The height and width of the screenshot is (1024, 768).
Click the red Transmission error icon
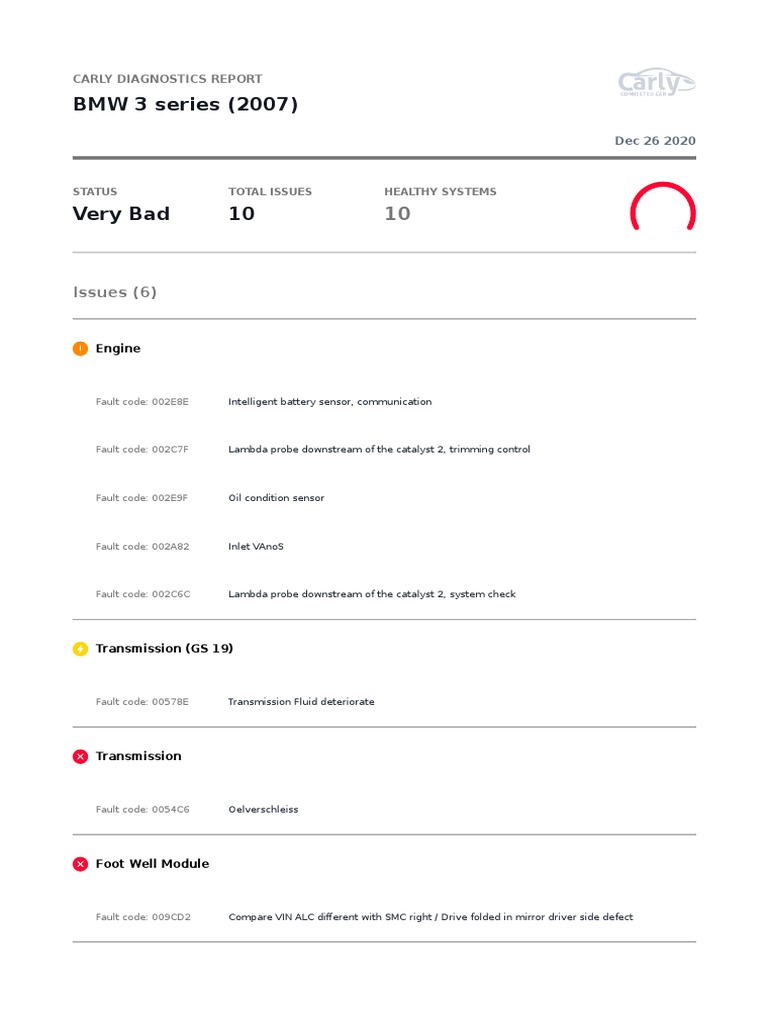pos(80,756)
